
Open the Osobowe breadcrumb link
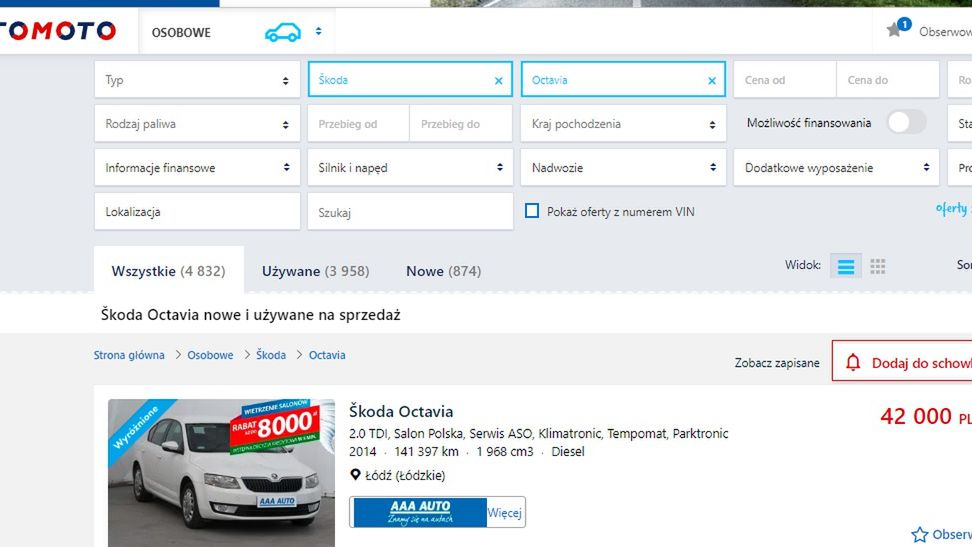(x=210, y=355)
